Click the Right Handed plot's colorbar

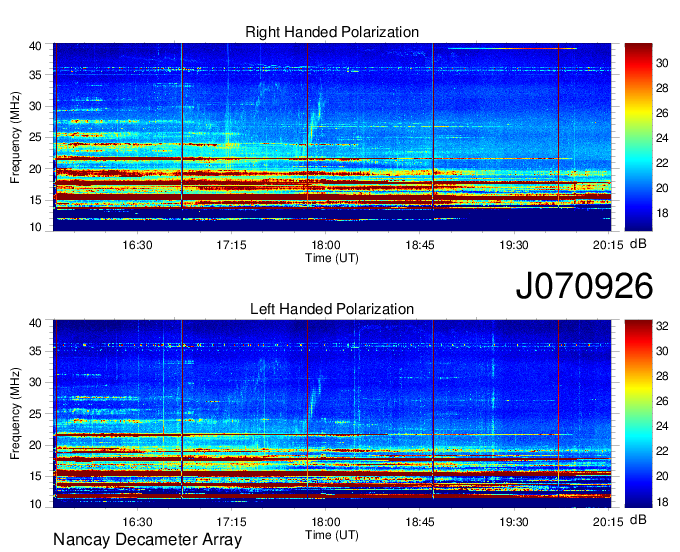click(638, 137)
